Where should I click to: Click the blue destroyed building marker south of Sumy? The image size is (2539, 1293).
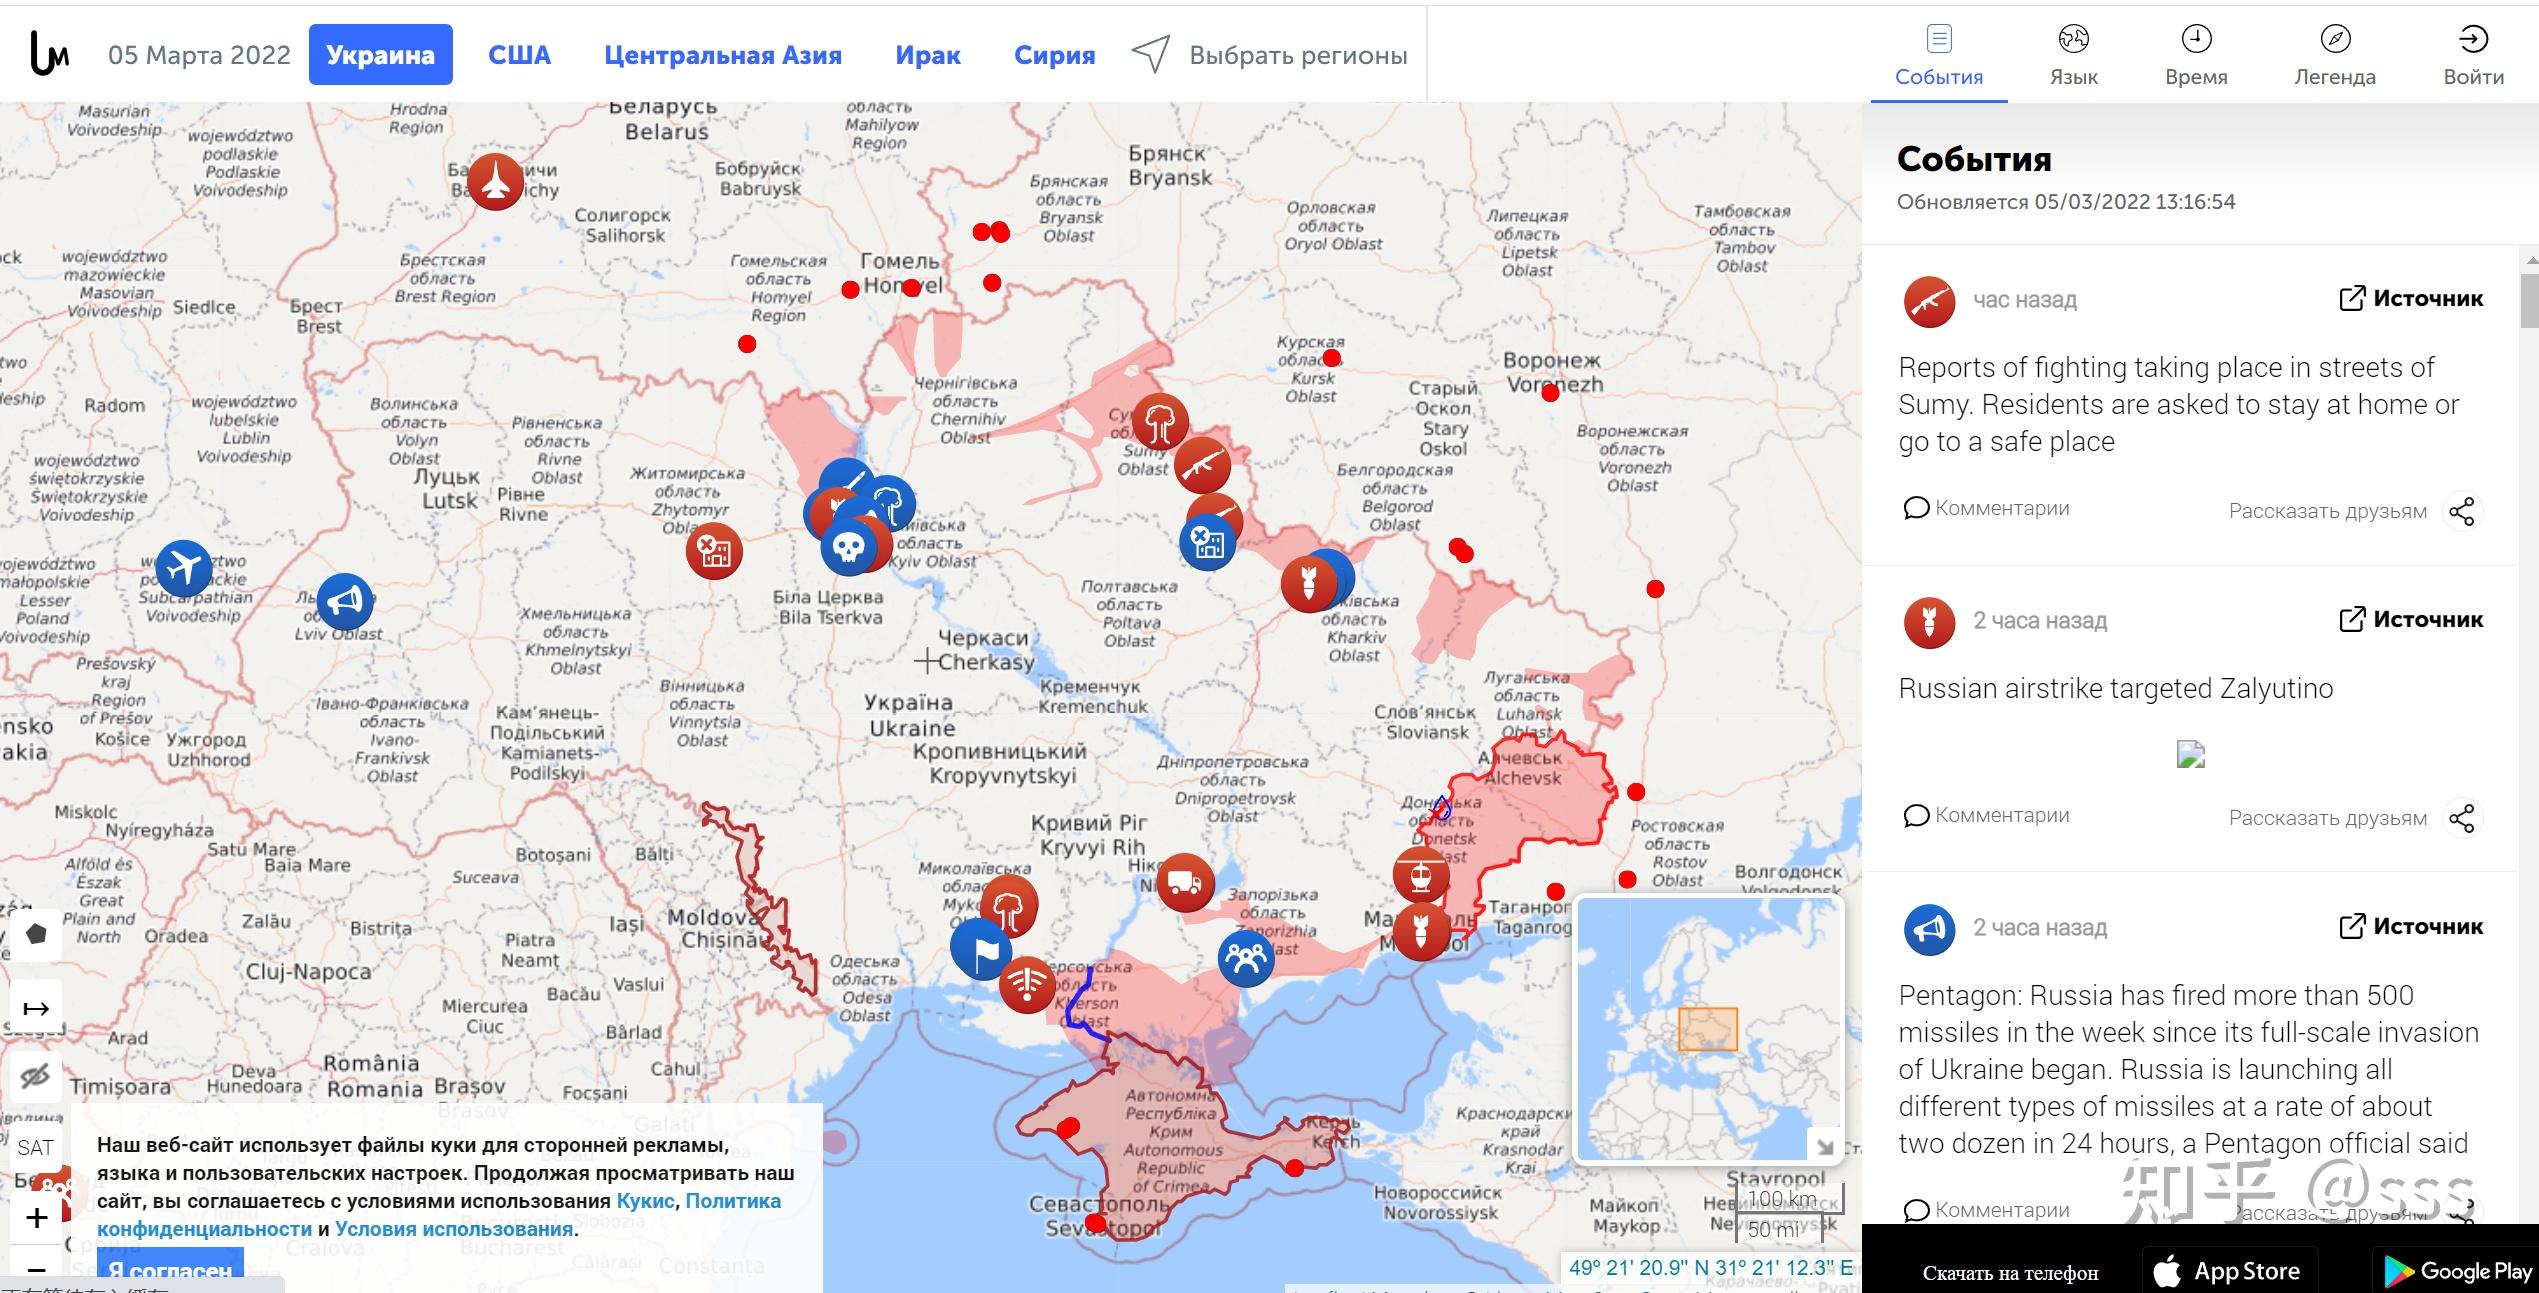pos(1207,543)
